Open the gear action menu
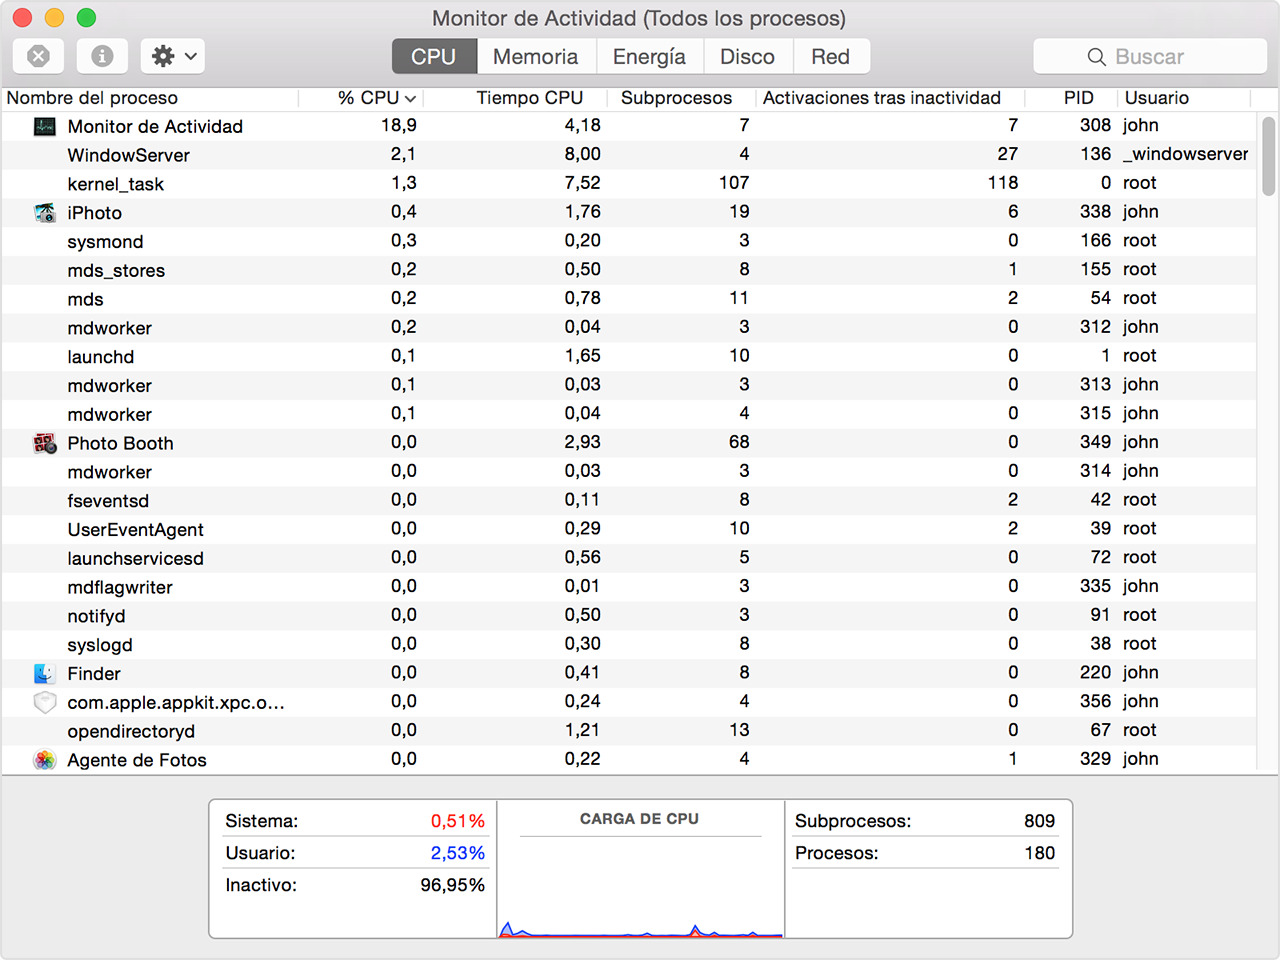This screenshot has height=960, width=1280. coord(170,56)
